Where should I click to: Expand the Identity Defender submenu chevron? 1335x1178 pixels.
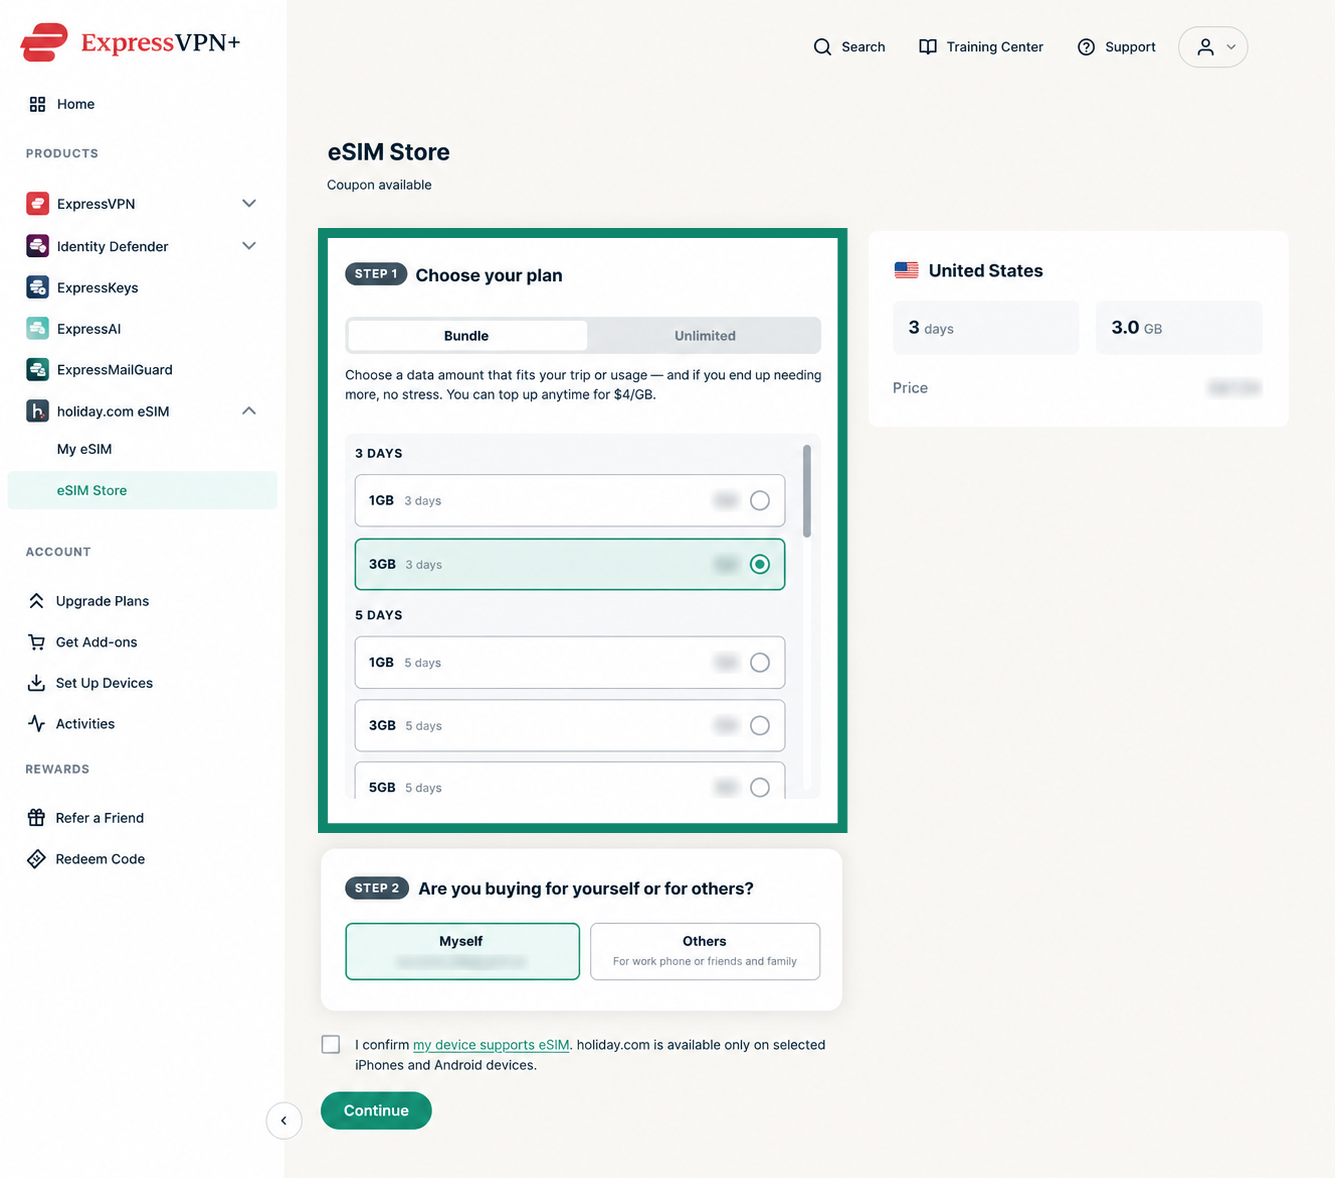tap(249, 246)
